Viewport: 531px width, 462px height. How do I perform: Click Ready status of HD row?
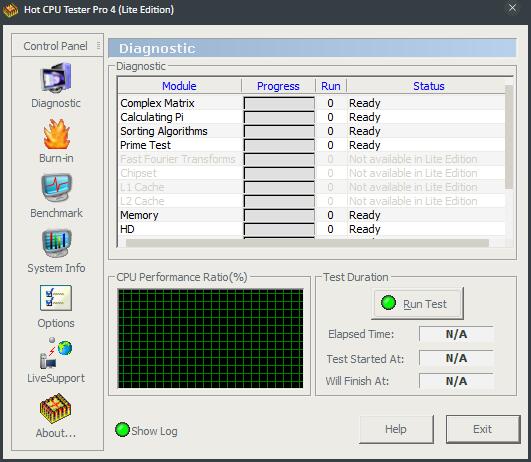tap(365, 230)
